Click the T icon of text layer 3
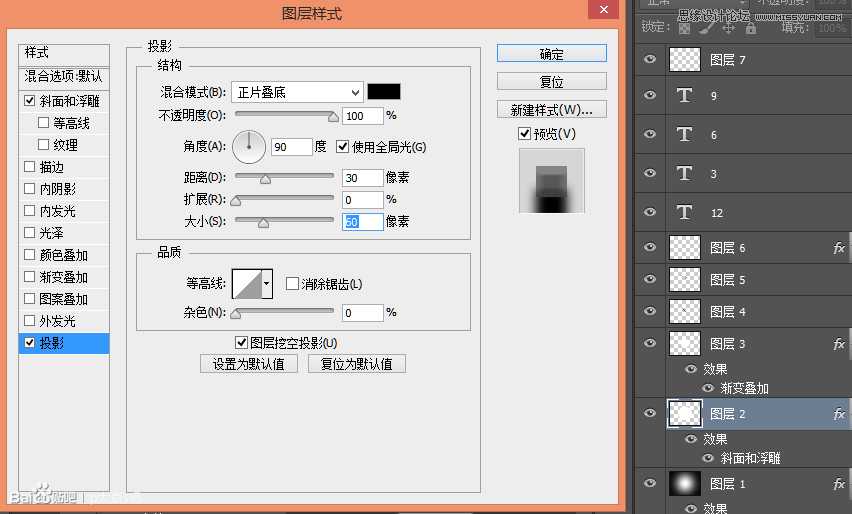The image size is (852, 514). coord(684,174)
